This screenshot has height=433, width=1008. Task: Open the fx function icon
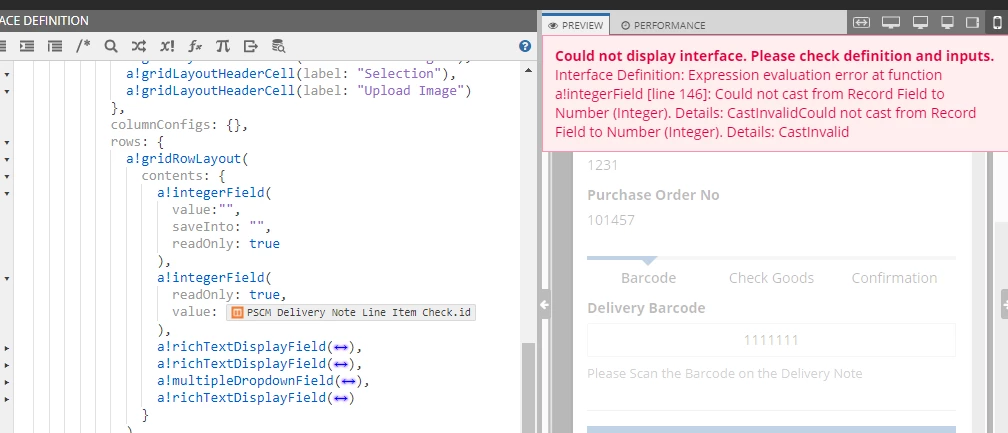coord(195,46)
